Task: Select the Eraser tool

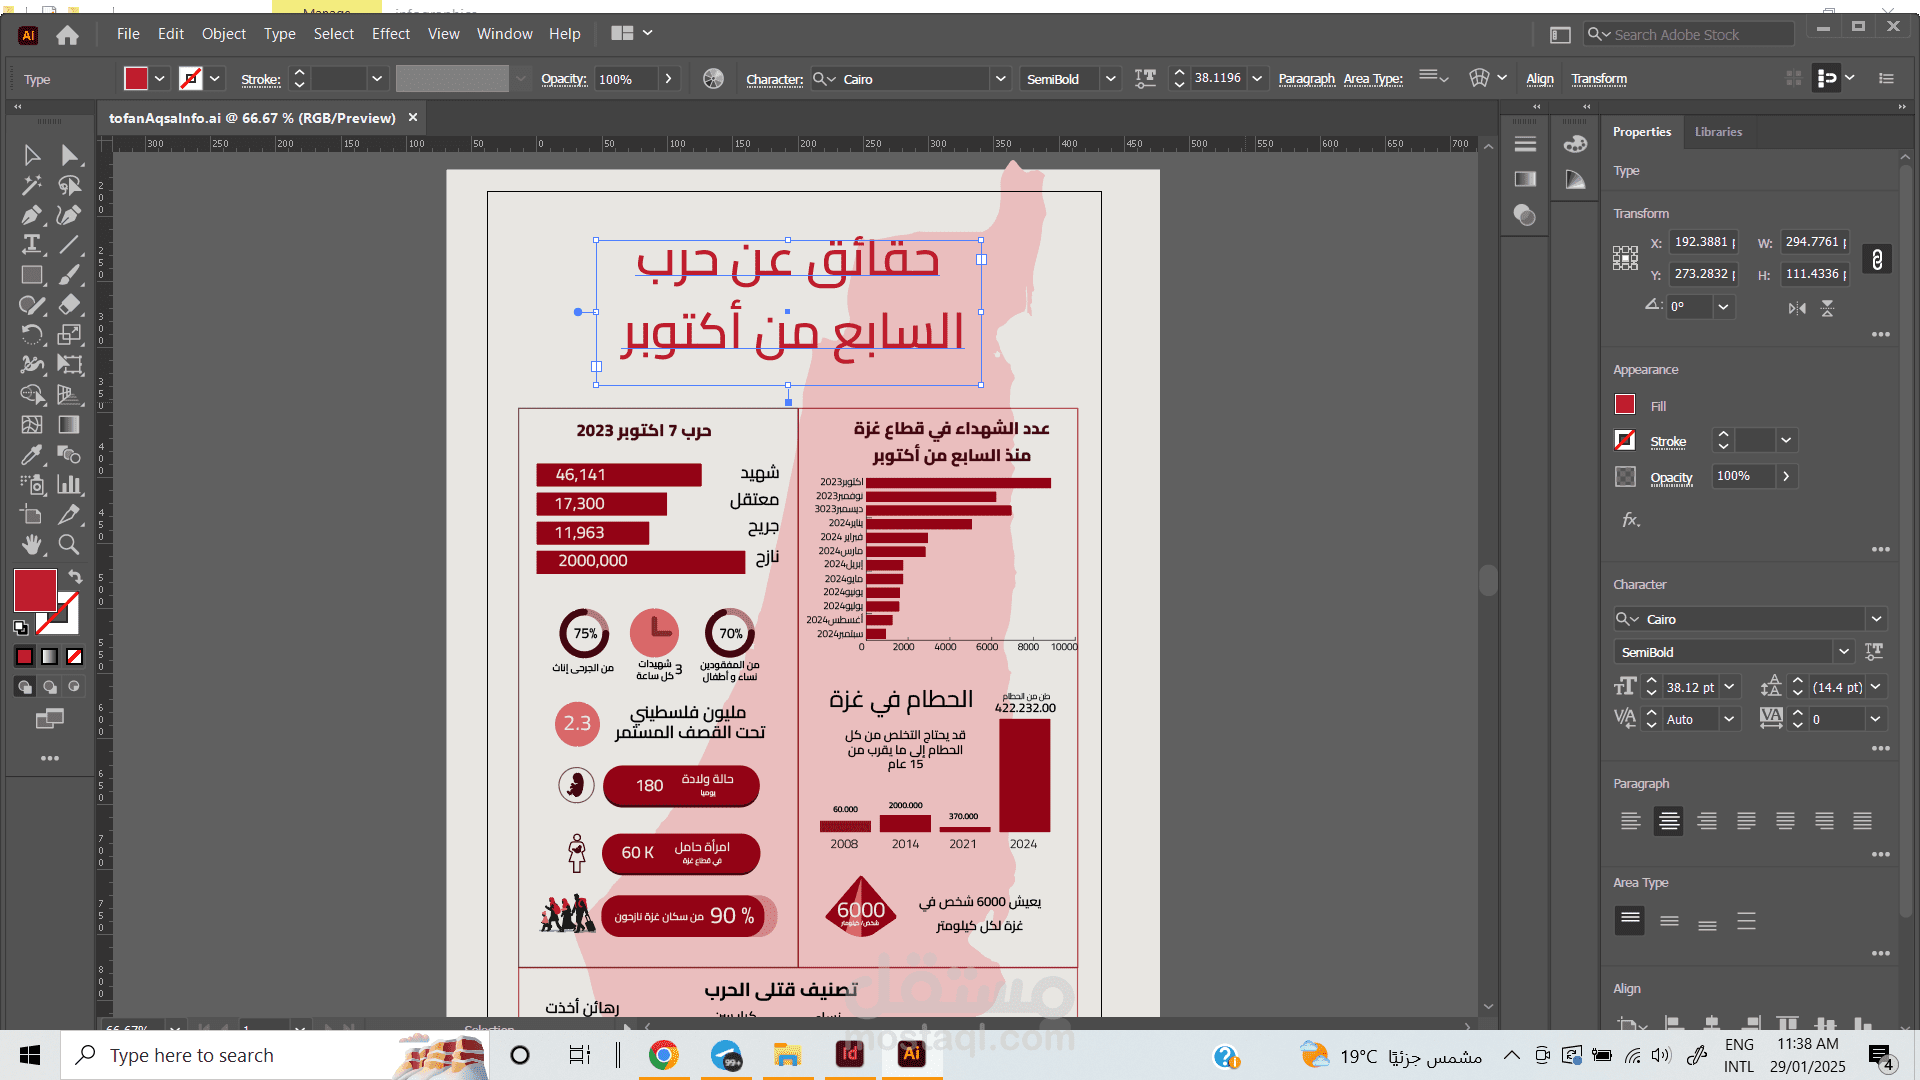Action: tap(69, 304)
